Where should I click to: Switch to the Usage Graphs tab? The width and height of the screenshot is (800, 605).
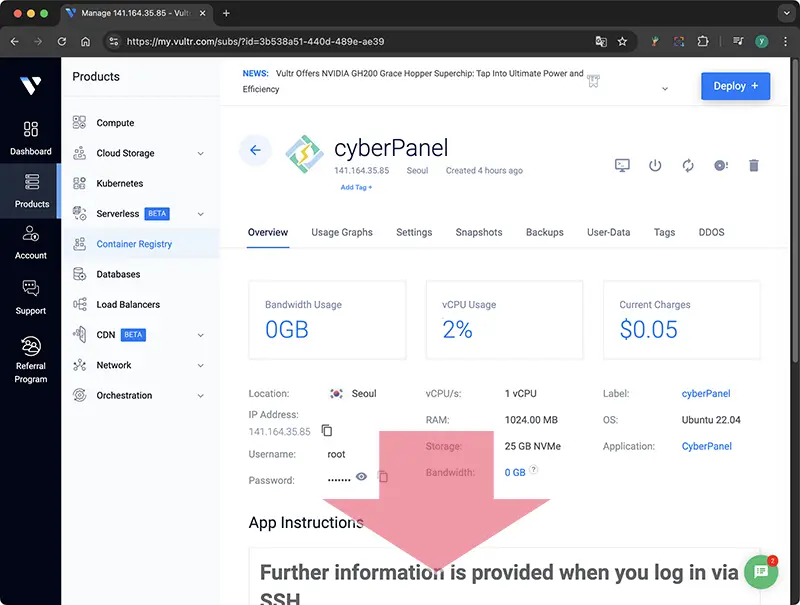point(342,233)
